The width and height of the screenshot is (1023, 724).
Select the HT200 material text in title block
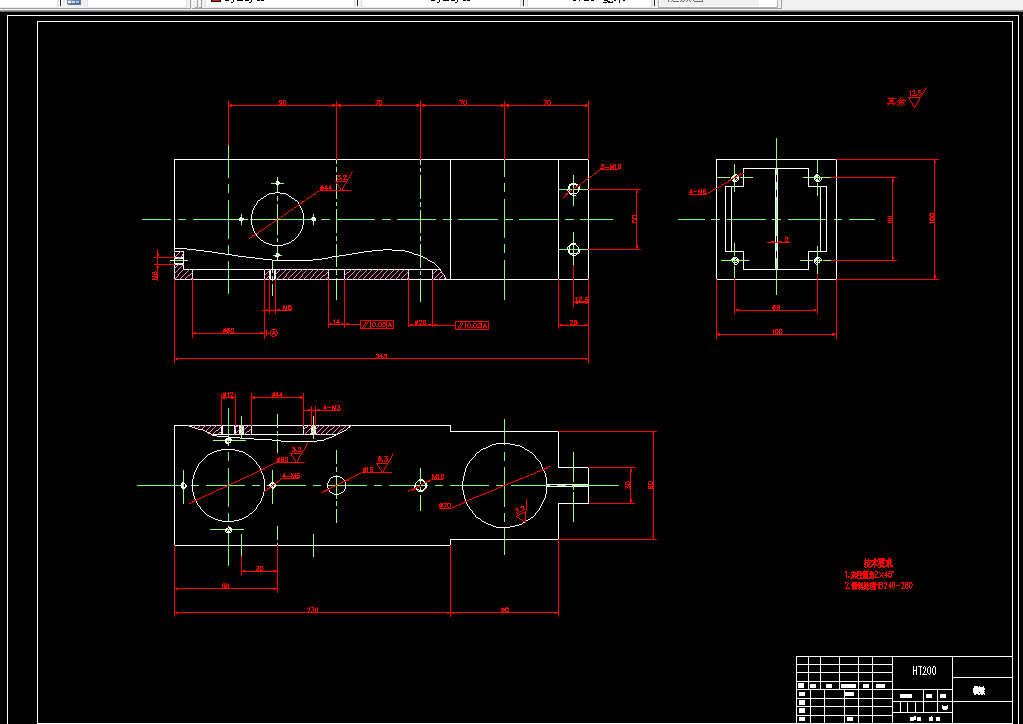pos(924,671)
